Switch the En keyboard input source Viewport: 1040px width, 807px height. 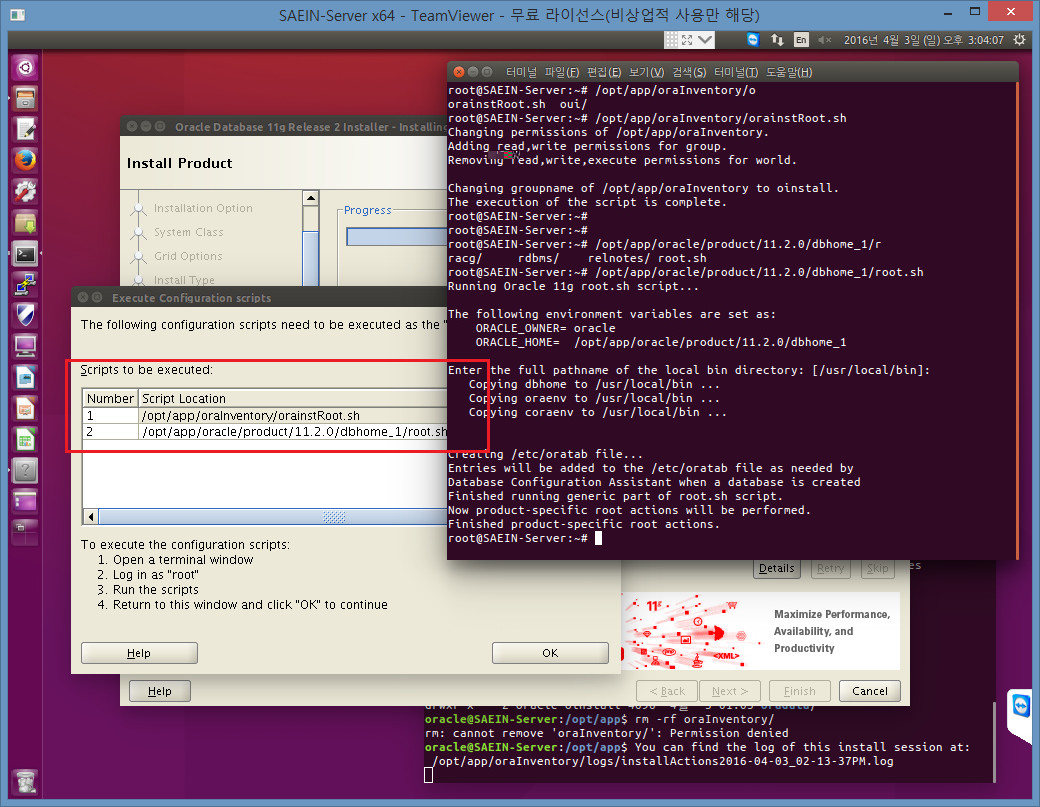(x=801, y=40)
